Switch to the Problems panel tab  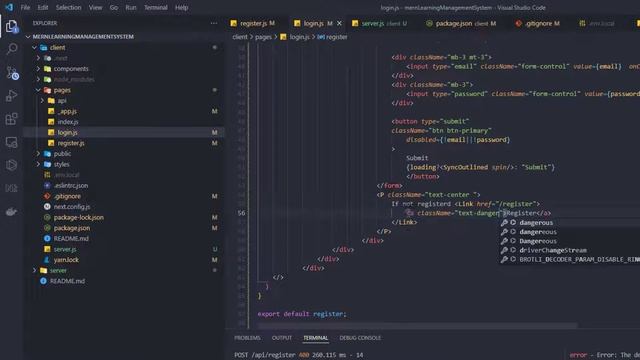click(x=247, y=338)
